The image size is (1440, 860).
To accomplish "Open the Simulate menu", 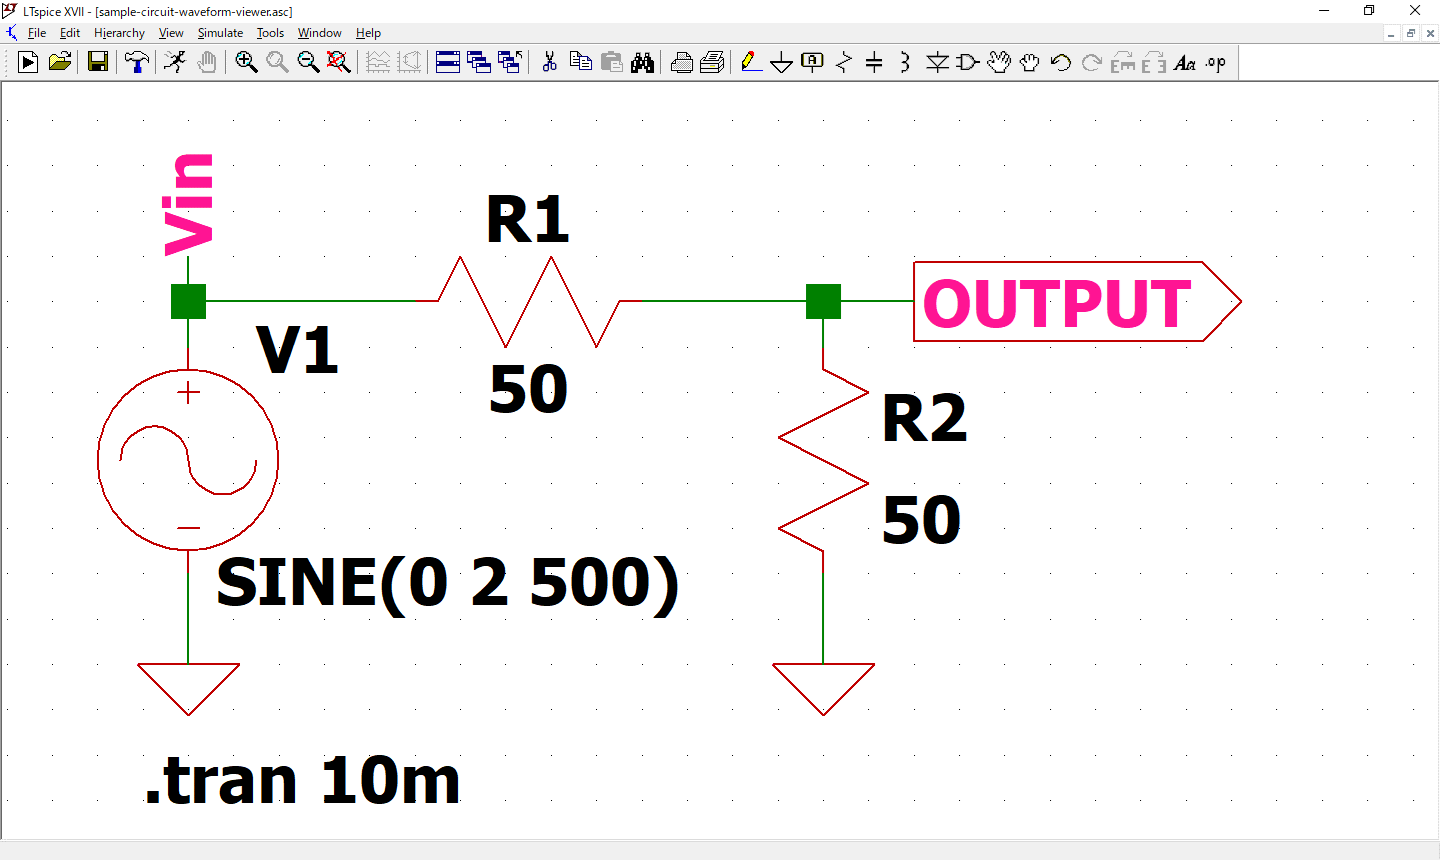I will click(220, 32).
